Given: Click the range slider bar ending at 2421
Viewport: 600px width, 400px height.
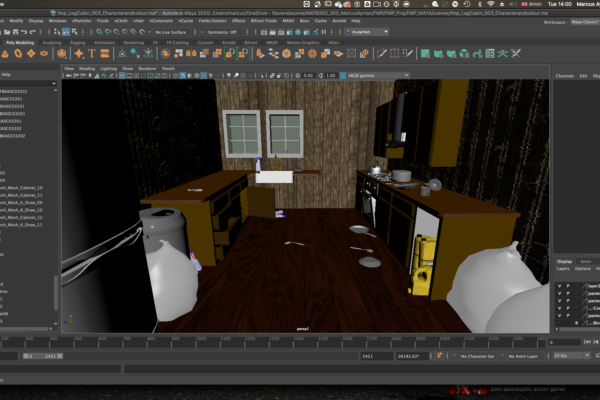Looking at the screenshot, I should [x=42, y=356].
